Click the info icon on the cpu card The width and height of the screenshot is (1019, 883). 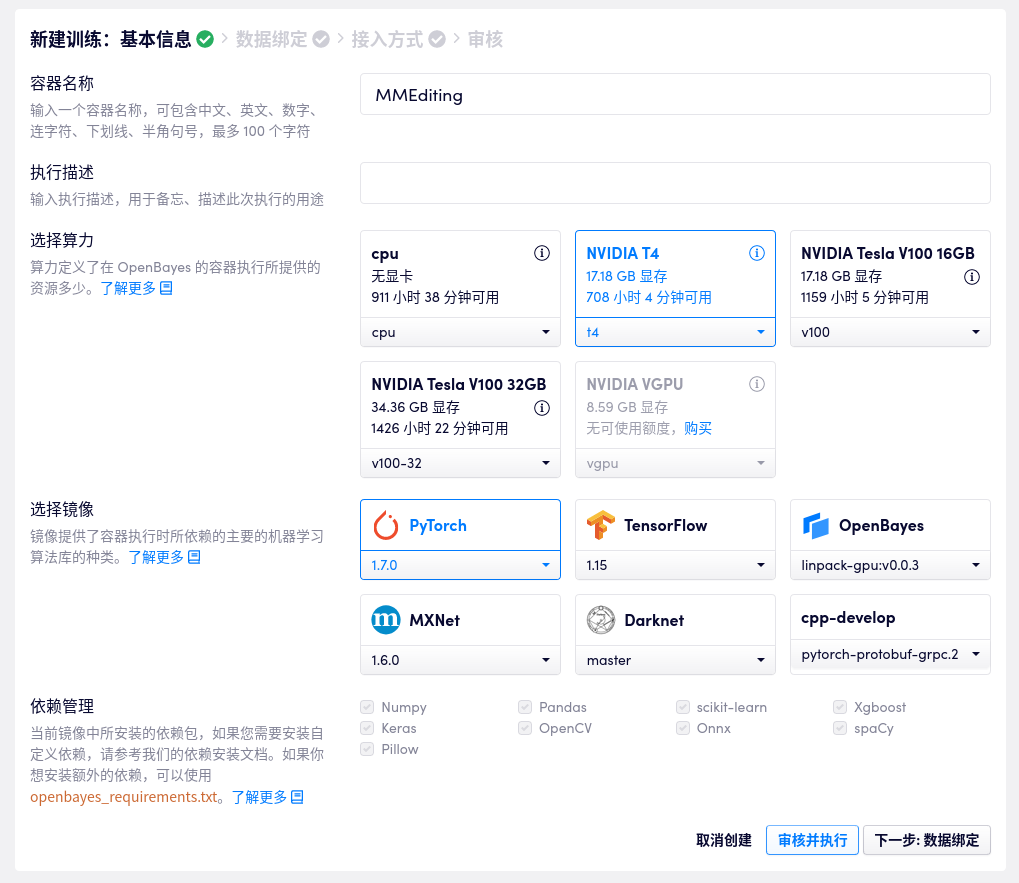[x=542, y=253]
